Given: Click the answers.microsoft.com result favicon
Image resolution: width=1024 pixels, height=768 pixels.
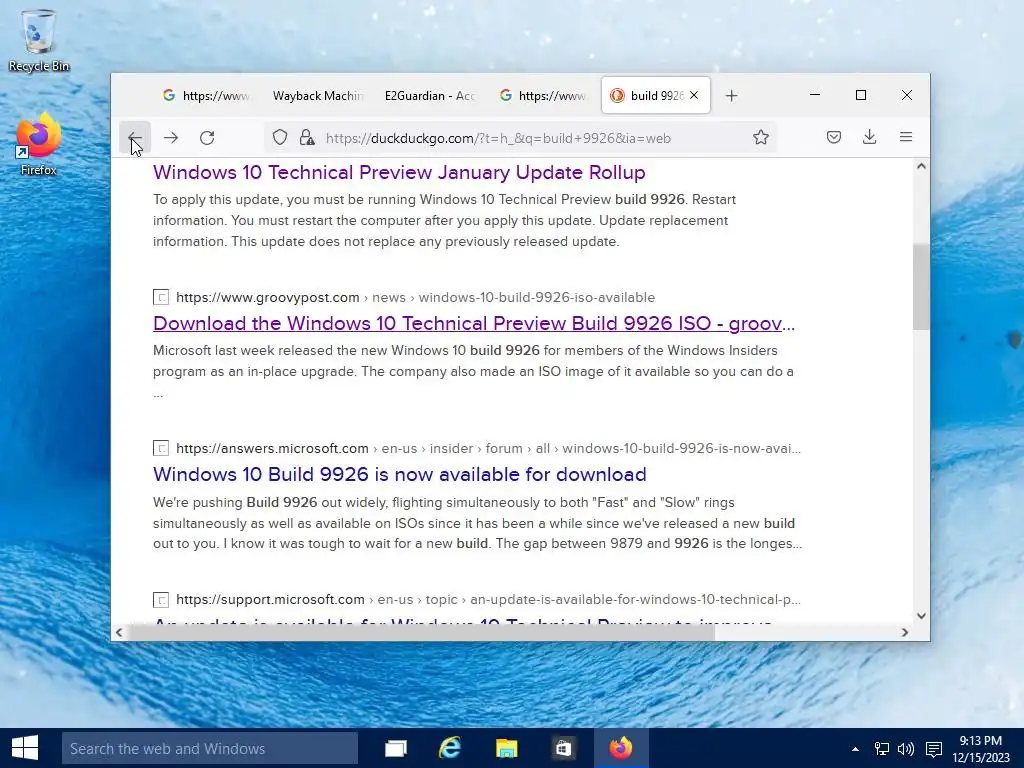Looking at the screenshot, I should [161, 448].
